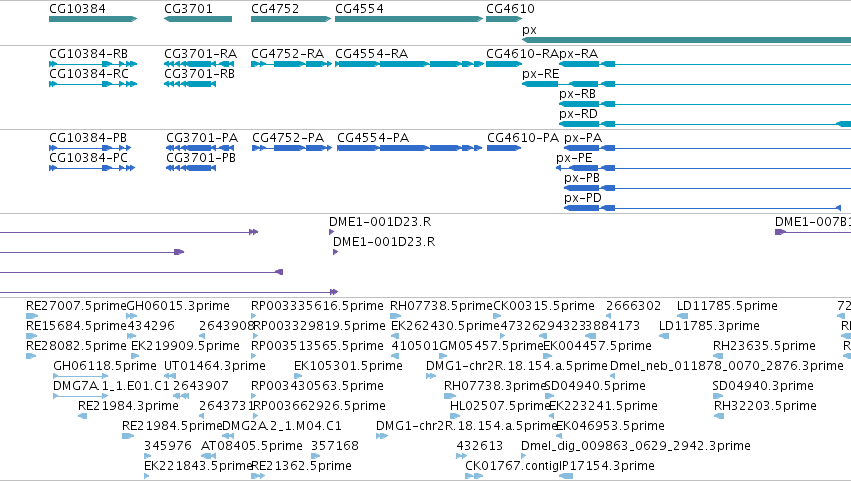
Task: Select the EK262430.5prime EST label
Action: 445,326
